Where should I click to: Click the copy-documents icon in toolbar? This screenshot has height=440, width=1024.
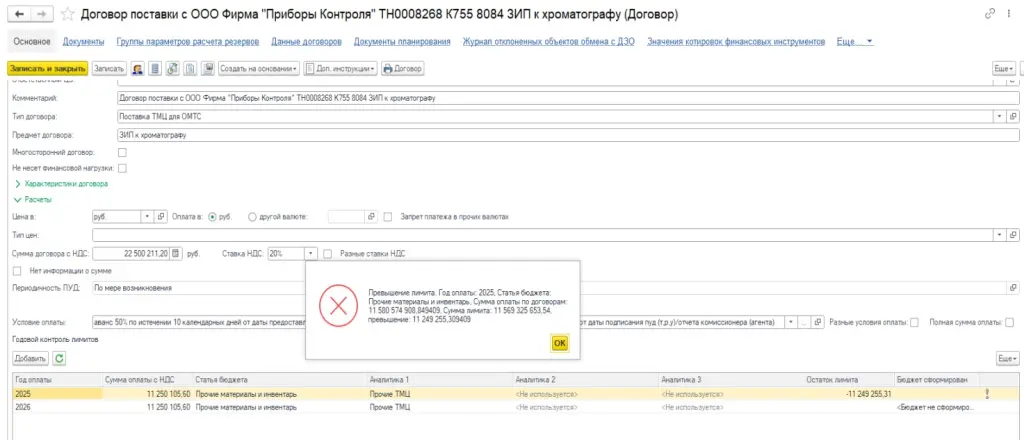tap(190, 69)
